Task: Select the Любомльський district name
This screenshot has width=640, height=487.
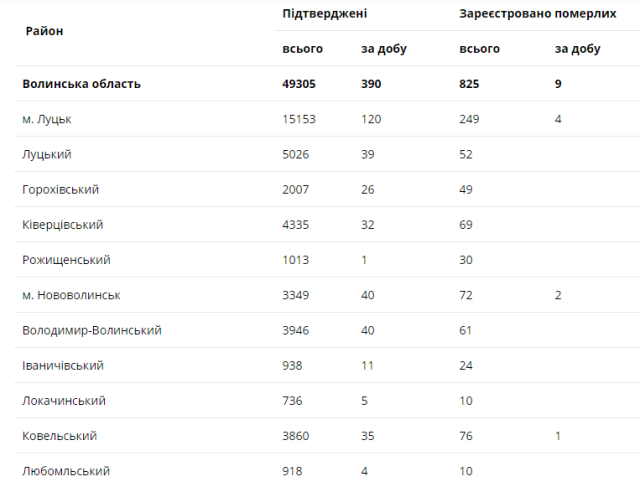Action: coord(65,471)
